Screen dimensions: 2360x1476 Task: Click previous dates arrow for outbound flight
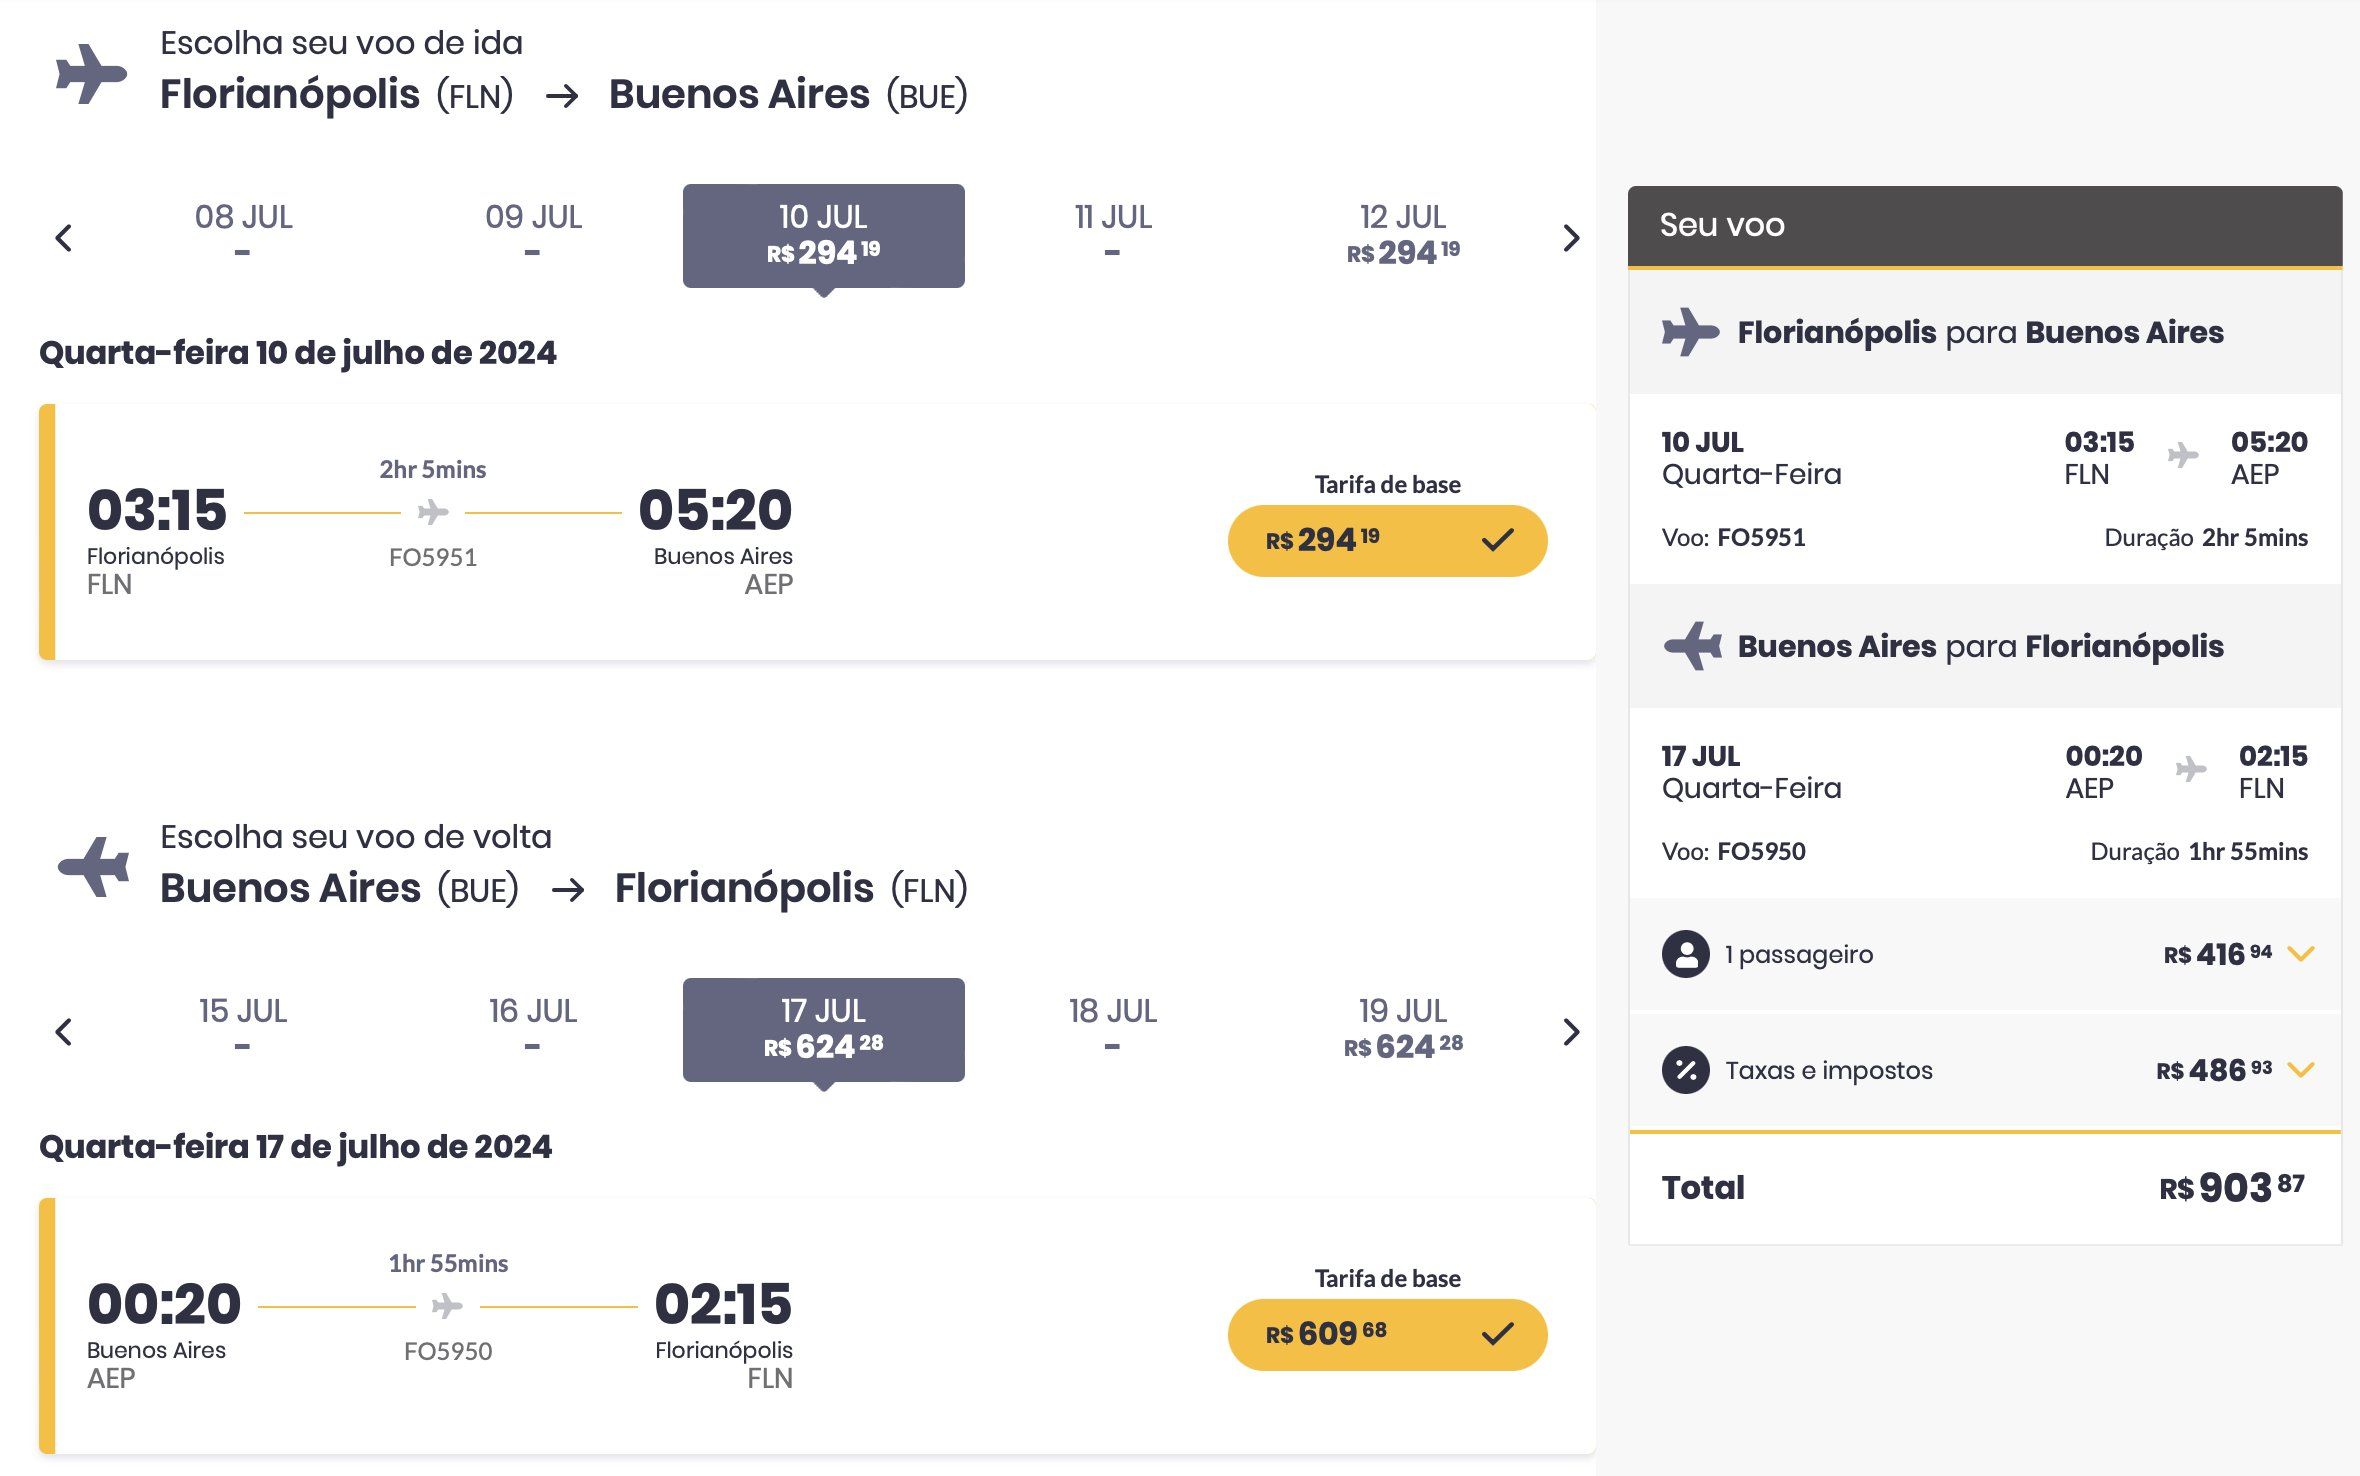(x=64, y=238)
